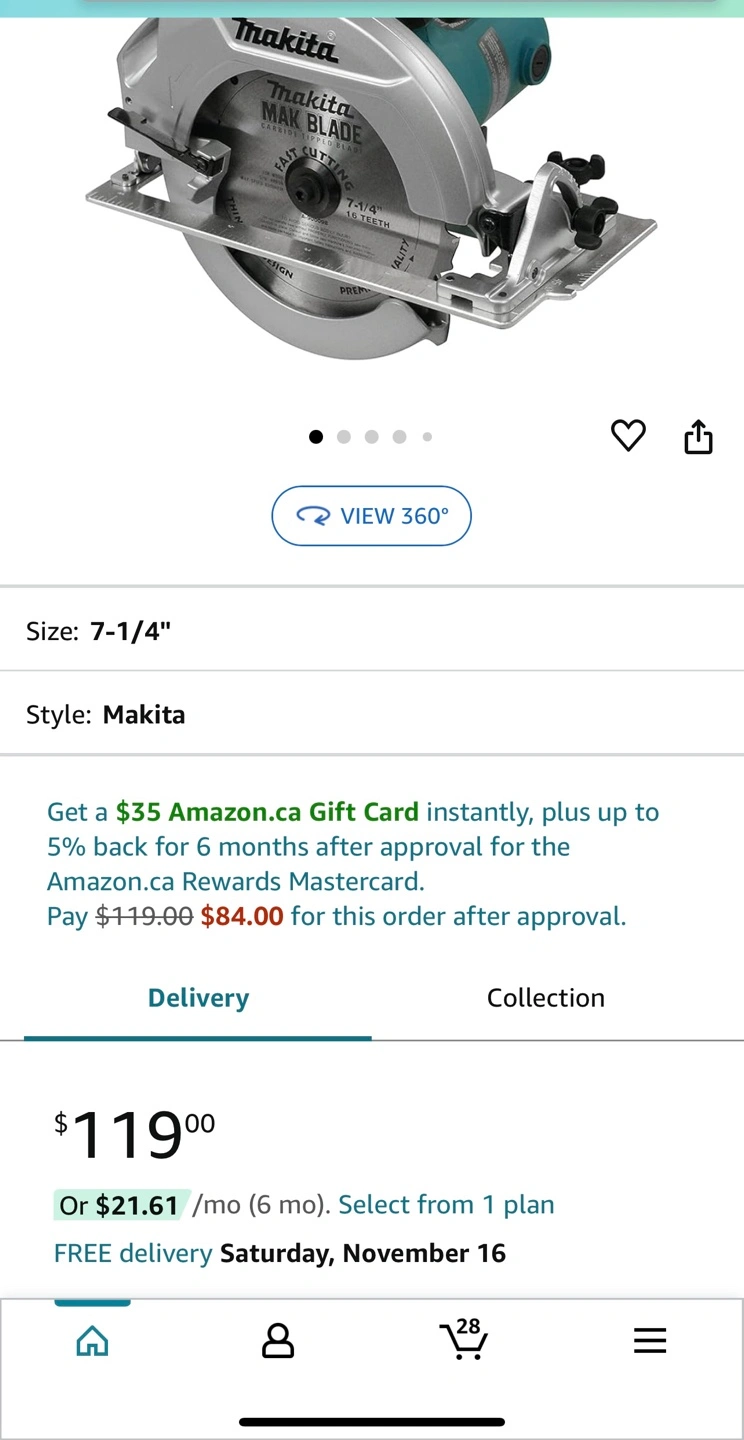Viewport: 744px width, 1440px height.
Task: Tap the FREE delivery link
Action: point(133,1253)
